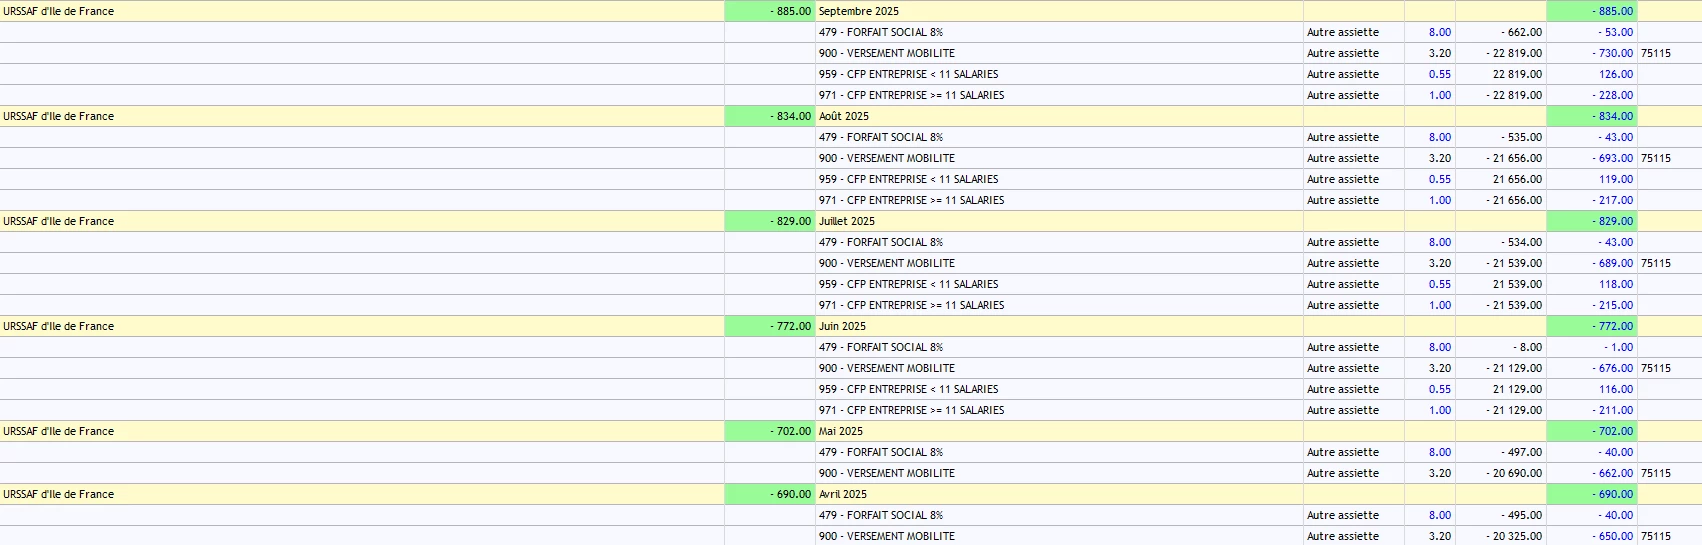Select 900 - VERSEMENT MOBILITE under Juillet 2025

click(x=1059, y=263)
